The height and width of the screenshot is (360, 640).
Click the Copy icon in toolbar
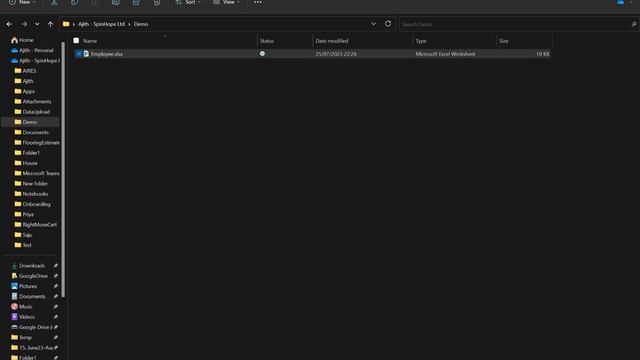point(74,2)
